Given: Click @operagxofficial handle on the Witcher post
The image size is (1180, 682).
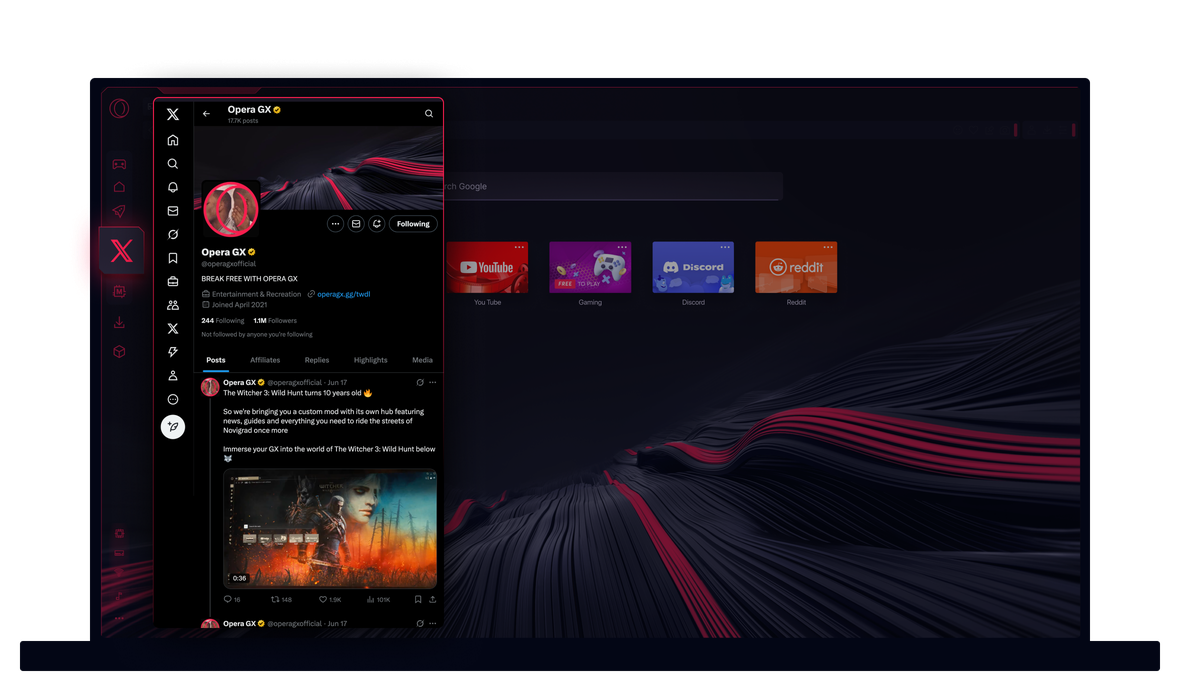Looking at the screenshot, I should pos(294,382).
